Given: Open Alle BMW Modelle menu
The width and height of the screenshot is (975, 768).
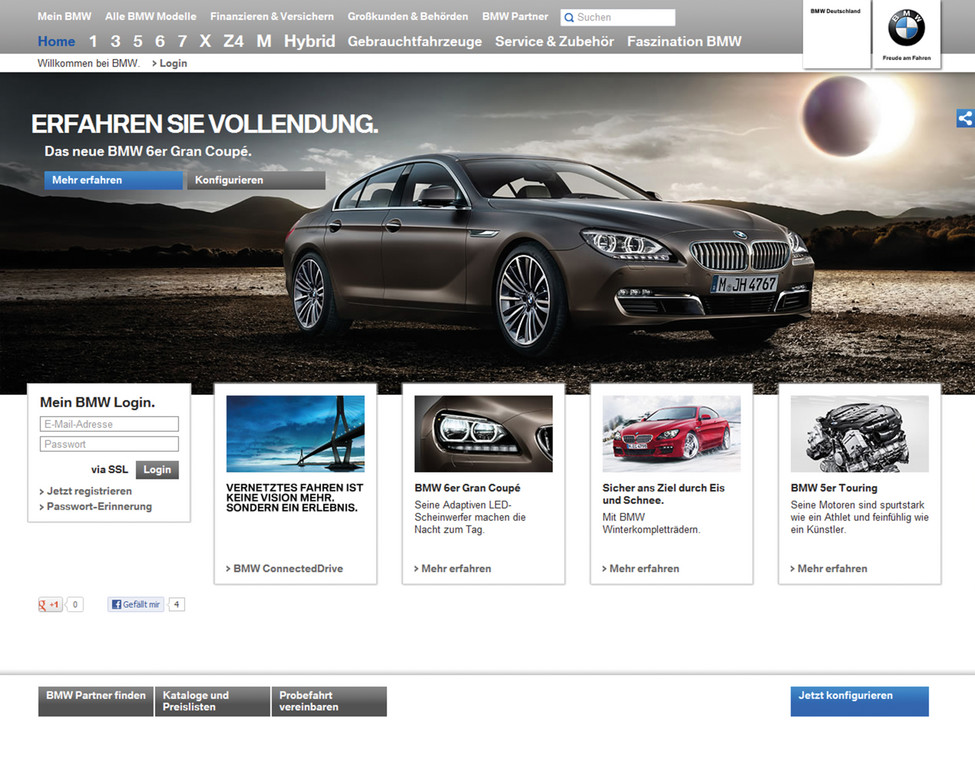Looking at the screenshot, I should [150, 17].
